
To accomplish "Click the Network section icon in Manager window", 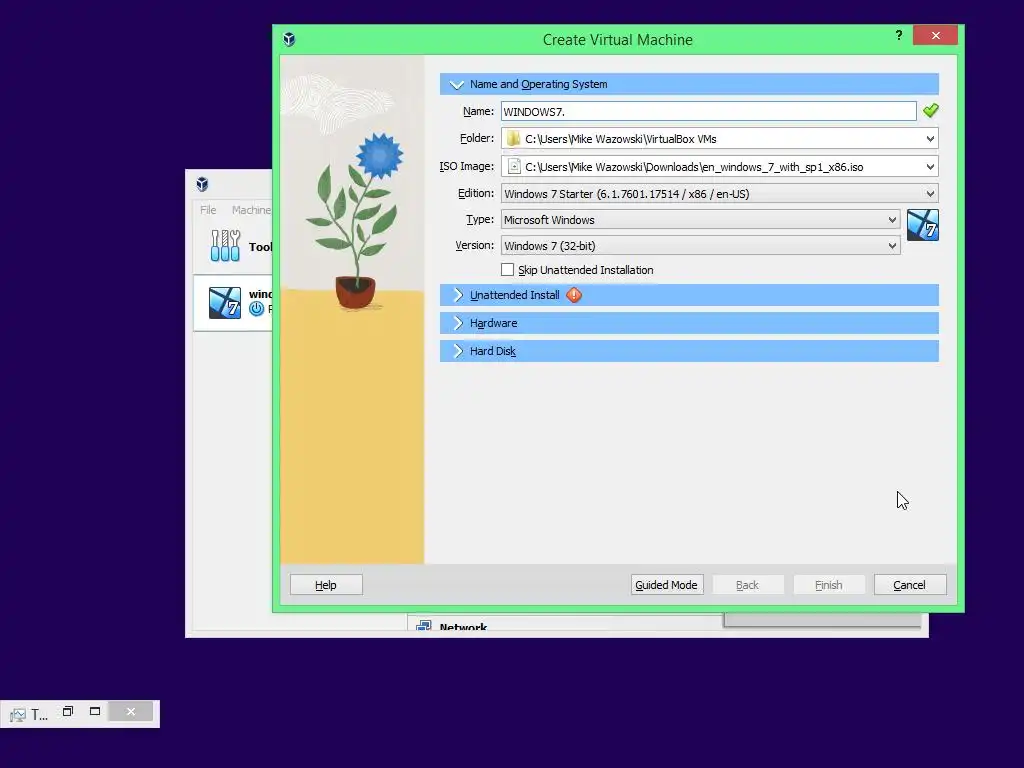I will (423, 626).
